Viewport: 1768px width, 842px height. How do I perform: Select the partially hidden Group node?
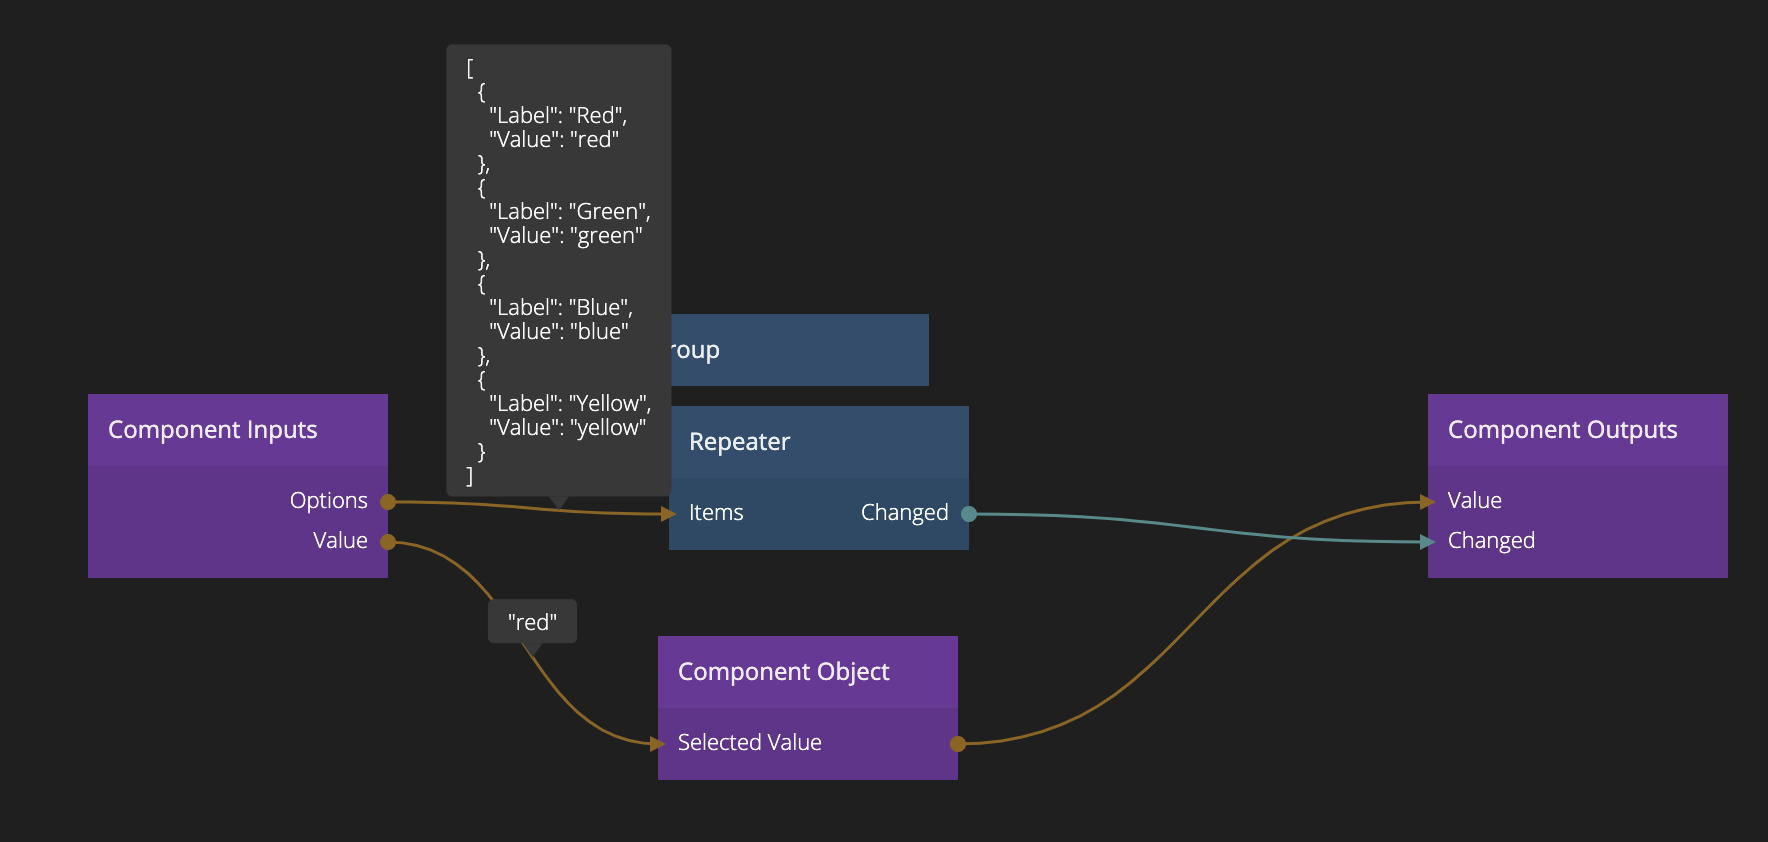(800, 350)
